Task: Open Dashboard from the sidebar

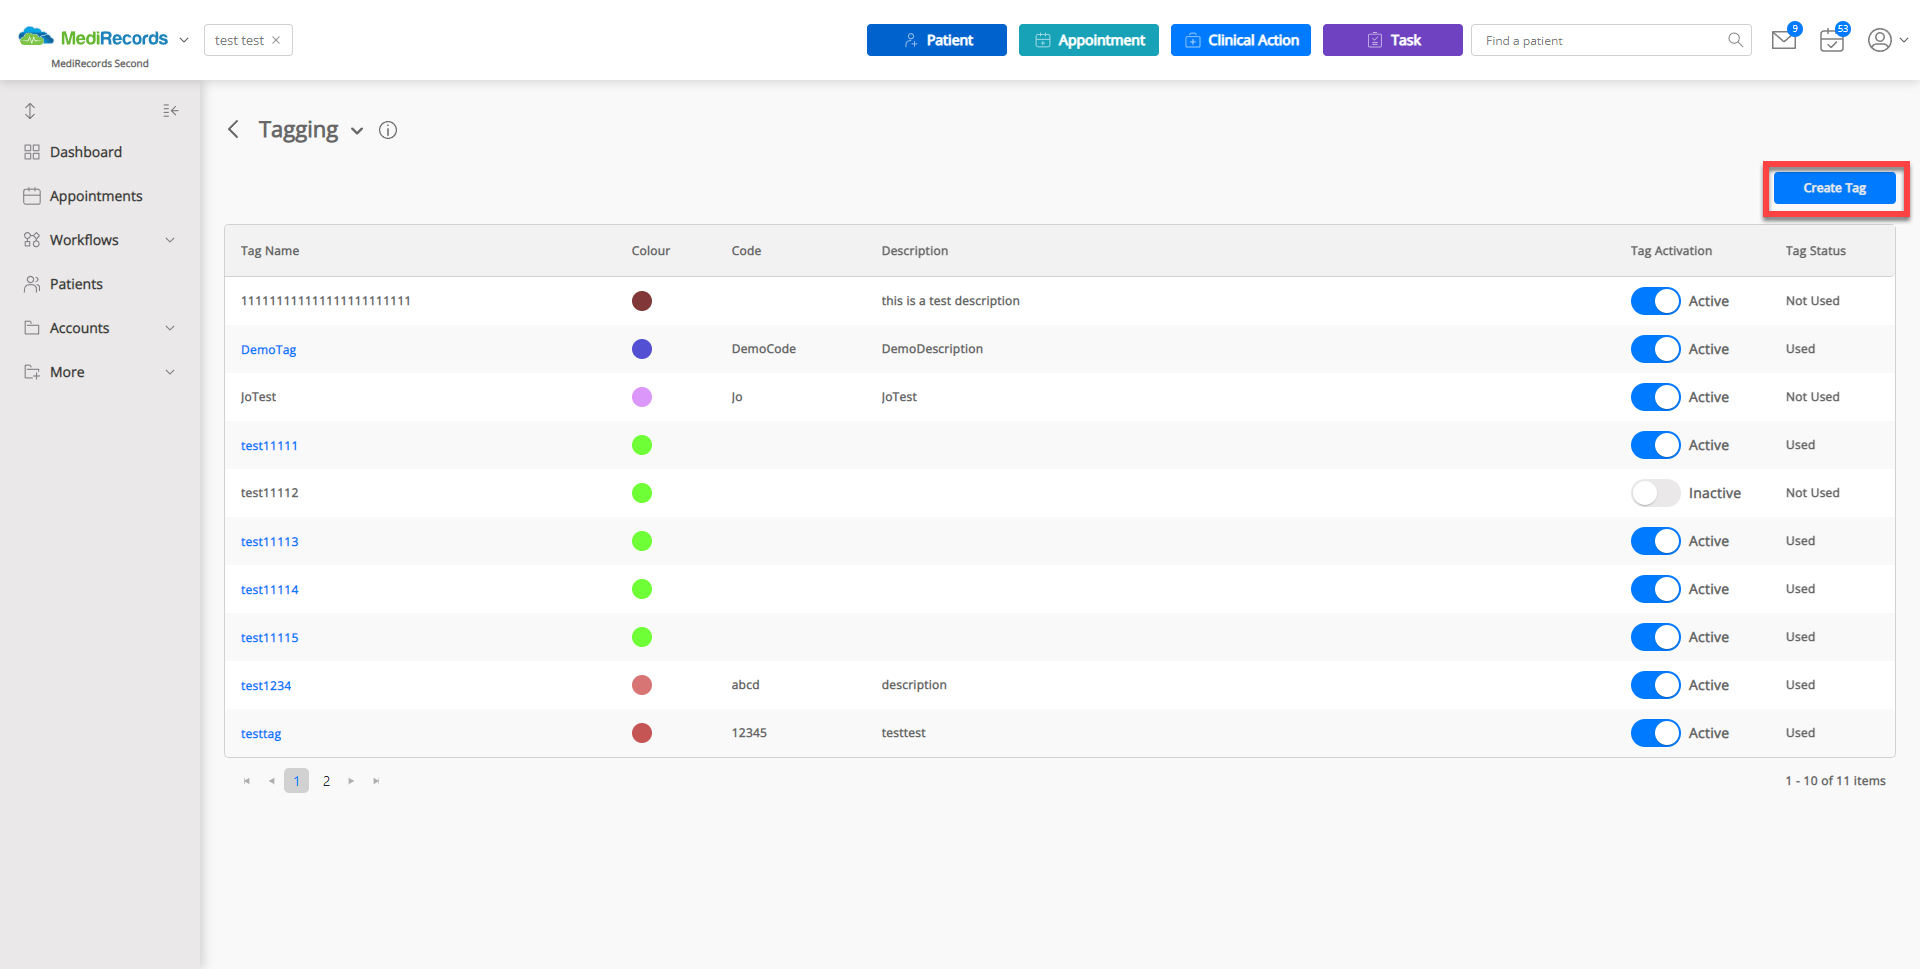Action: click(86, 152)
